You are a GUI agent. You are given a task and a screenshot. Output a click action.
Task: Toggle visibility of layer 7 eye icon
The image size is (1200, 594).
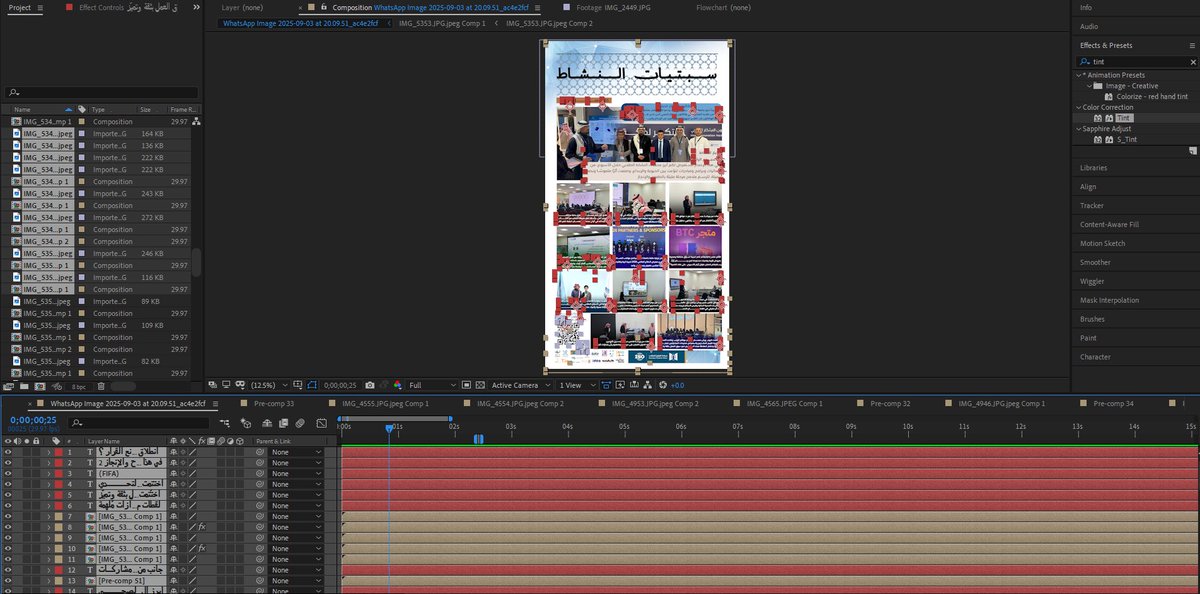pyautogui.click(x=8, y=516)
